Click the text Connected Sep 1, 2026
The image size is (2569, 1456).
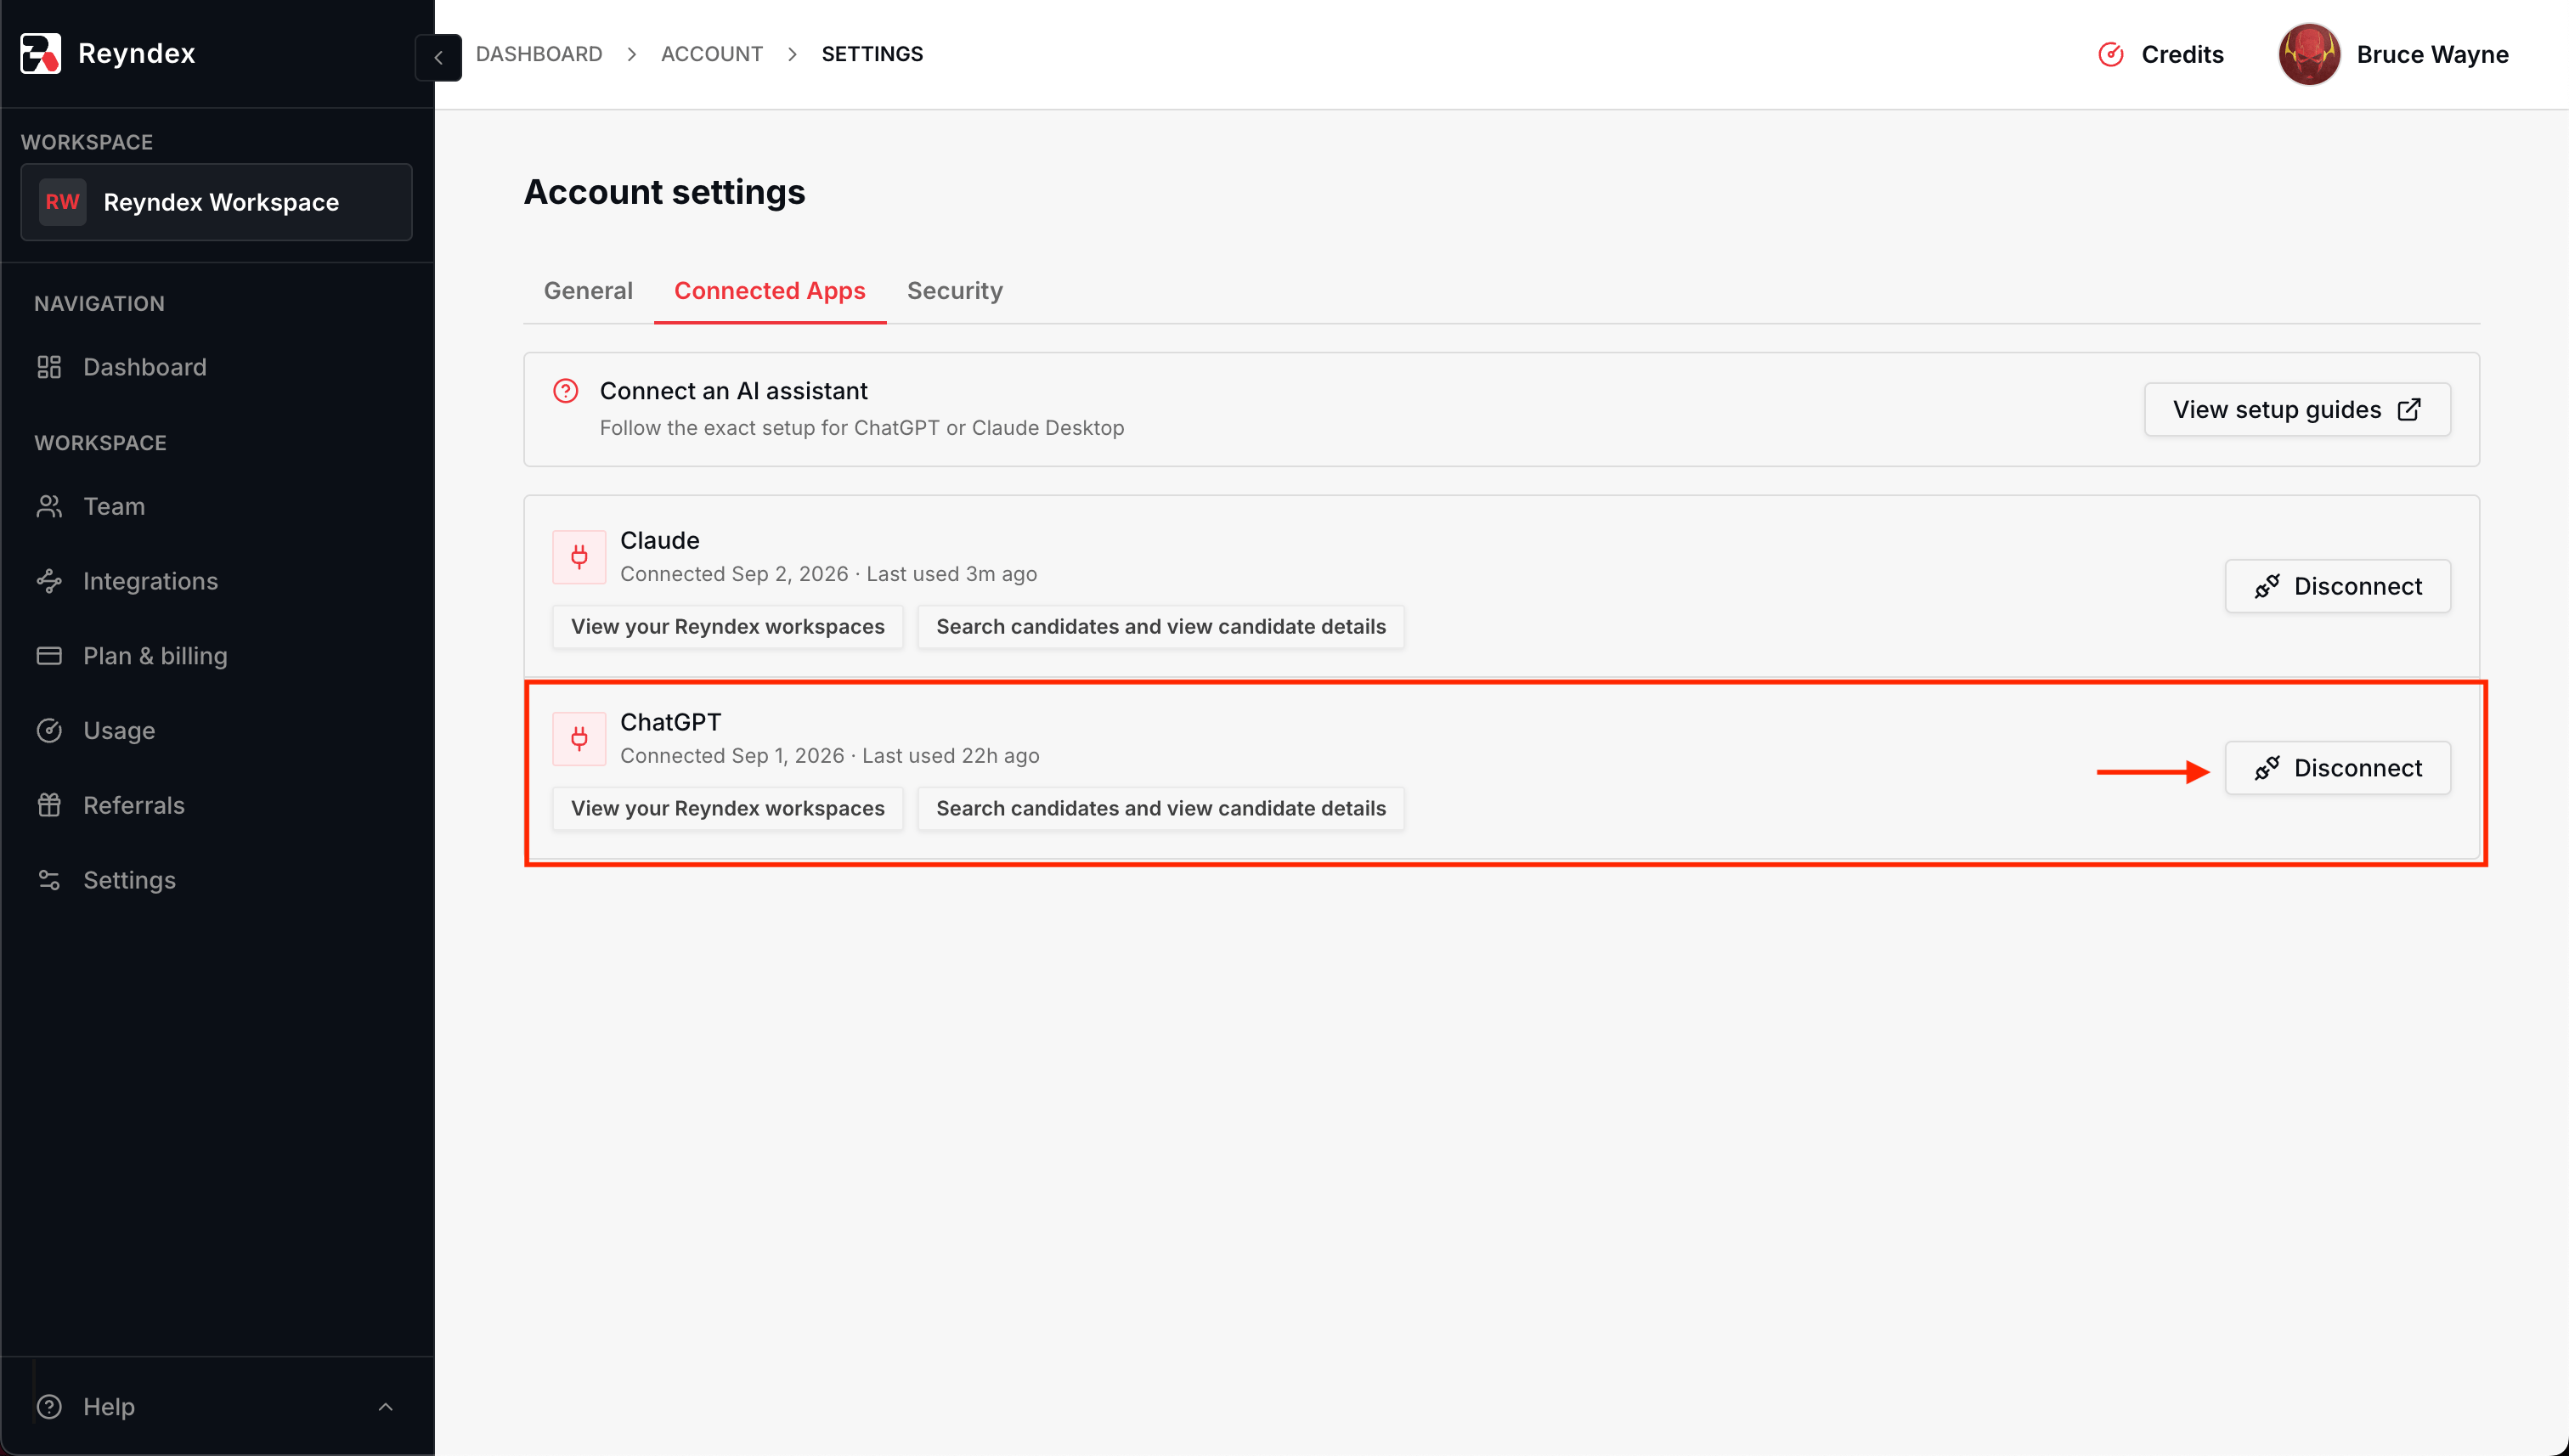(732, 756)
